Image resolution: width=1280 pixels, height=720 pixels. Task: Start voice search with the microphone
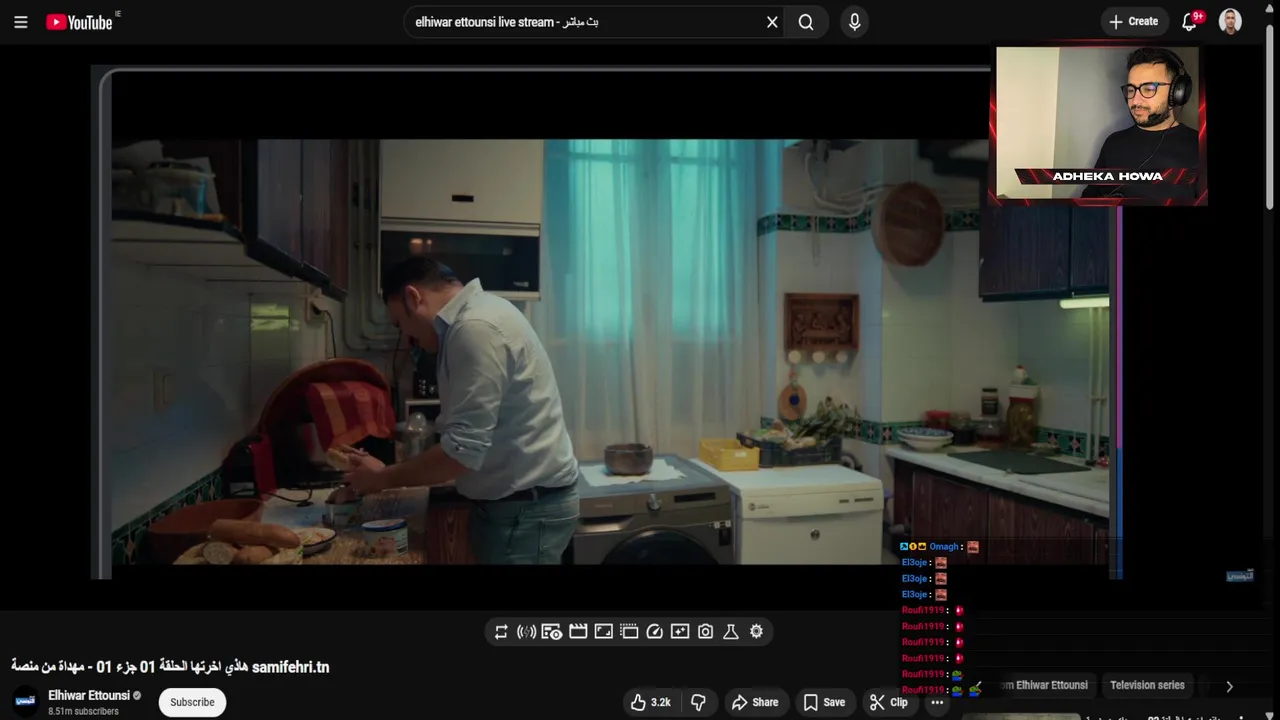pos(854,22)
